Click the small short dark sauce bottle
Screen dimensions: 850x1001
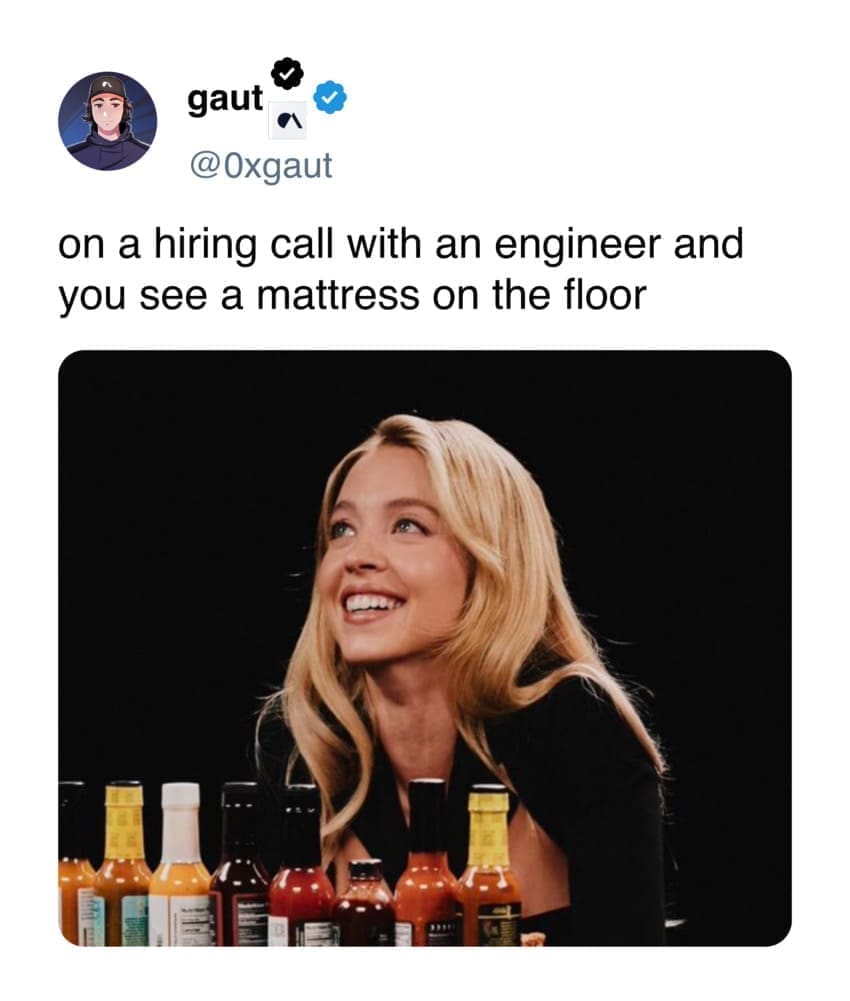(365, 902)
